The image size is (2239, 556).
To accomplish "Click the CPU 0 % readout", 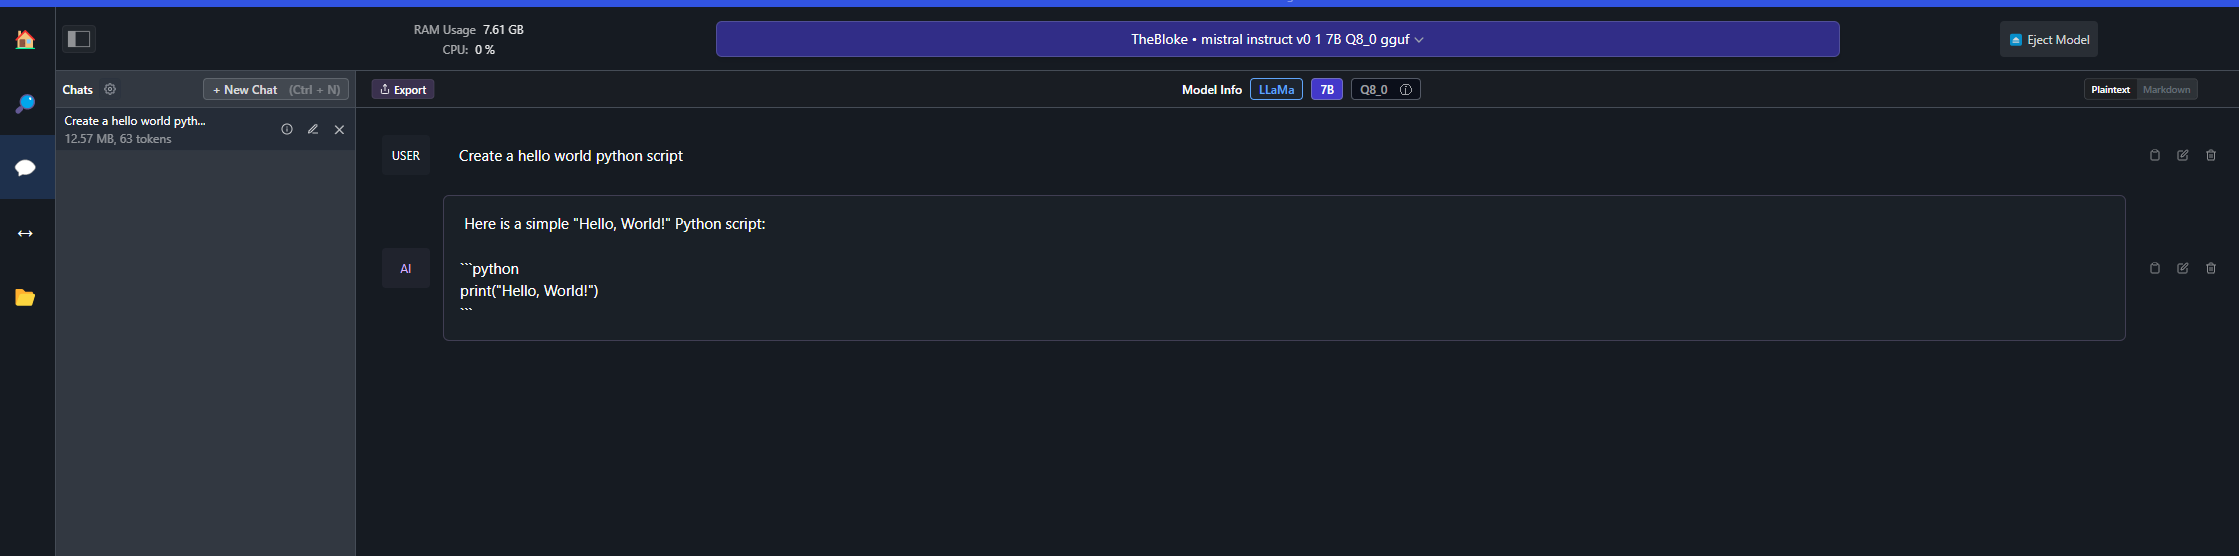I will coord(469,50).
